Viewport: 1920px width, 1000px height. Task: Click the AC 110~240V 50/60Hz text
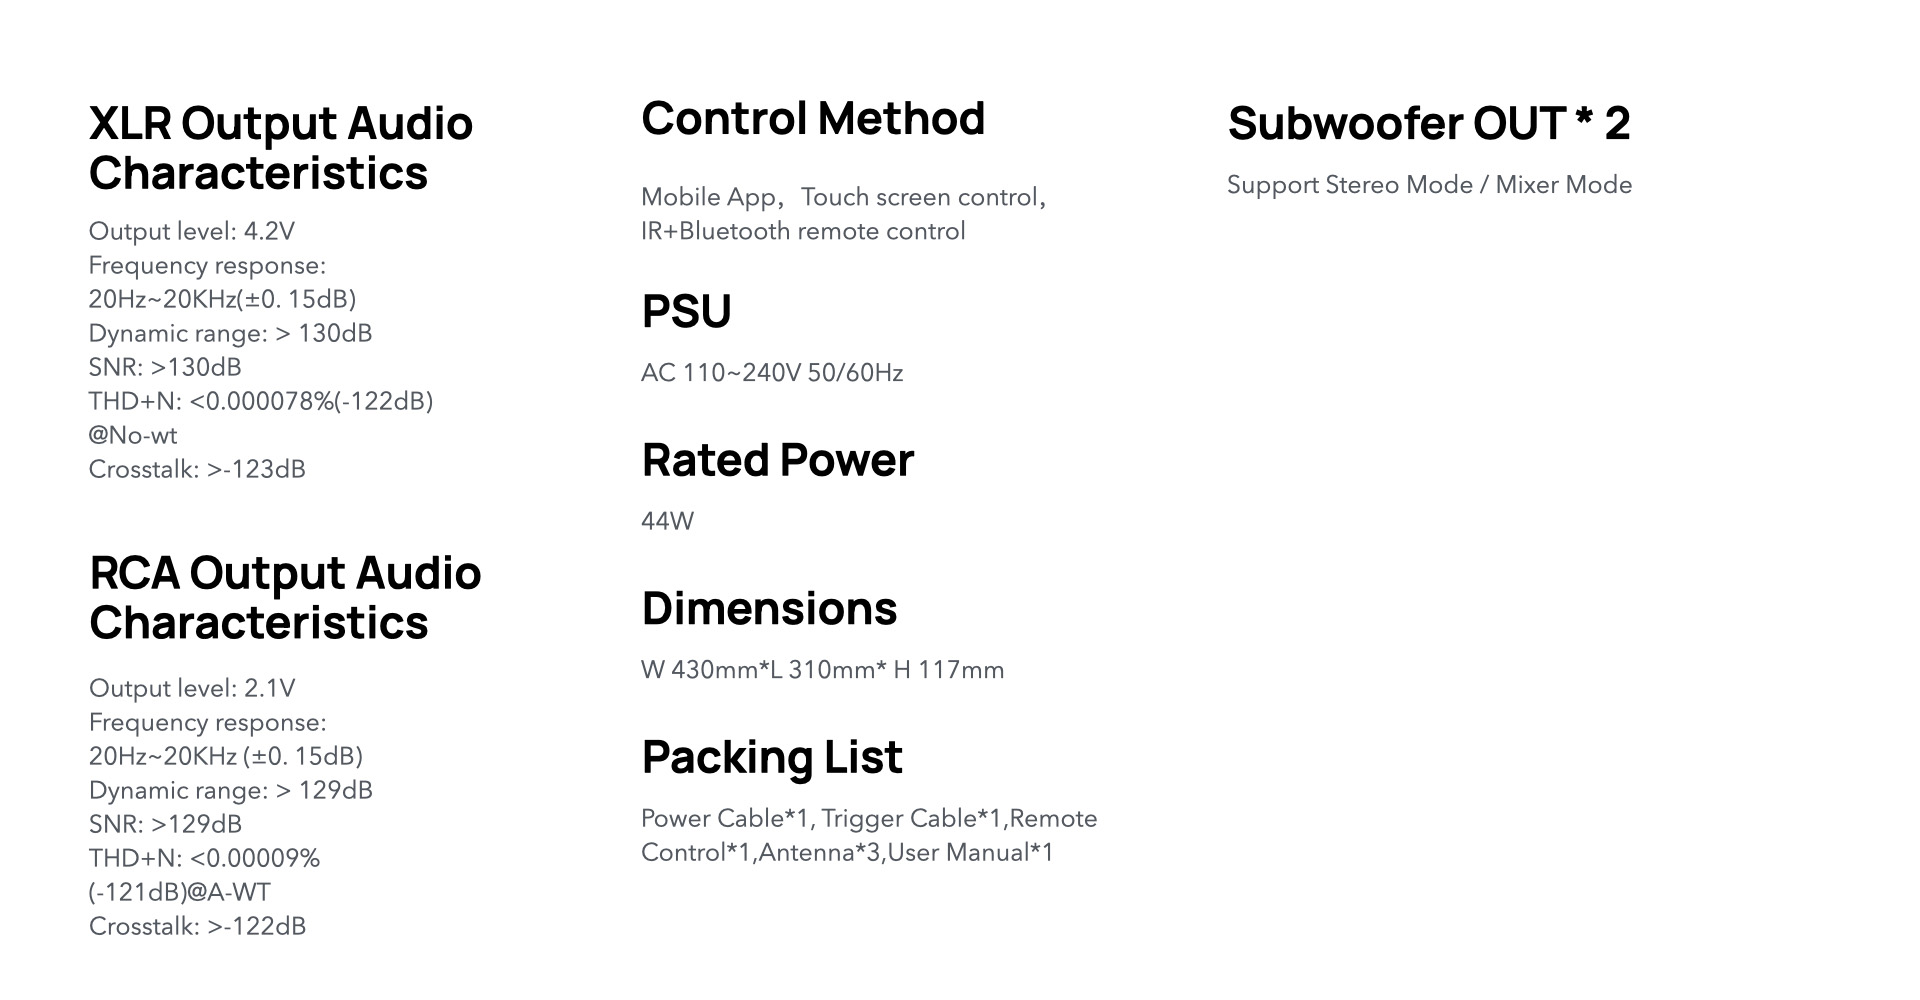tap(771, 373)
